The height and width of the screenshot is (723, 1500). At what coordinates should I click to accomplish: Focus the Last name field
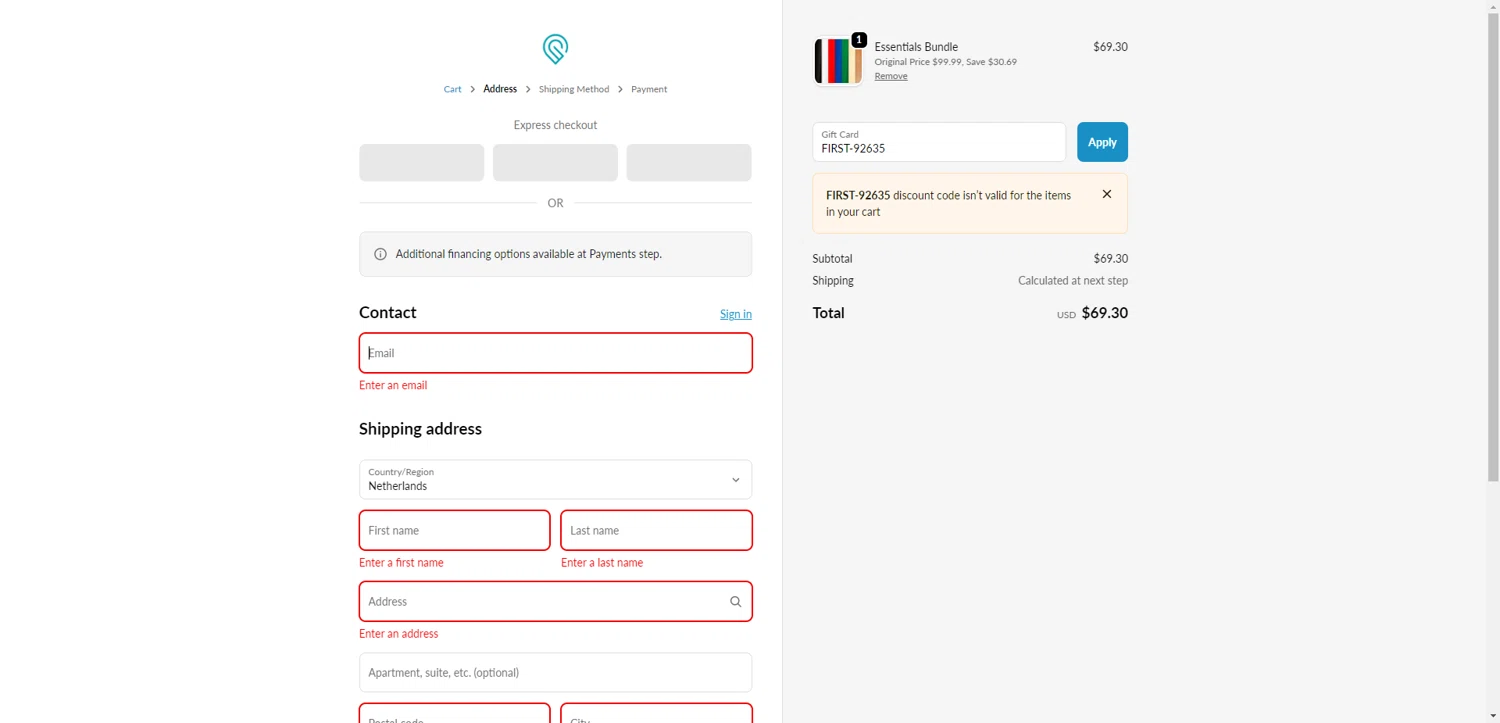656,530
